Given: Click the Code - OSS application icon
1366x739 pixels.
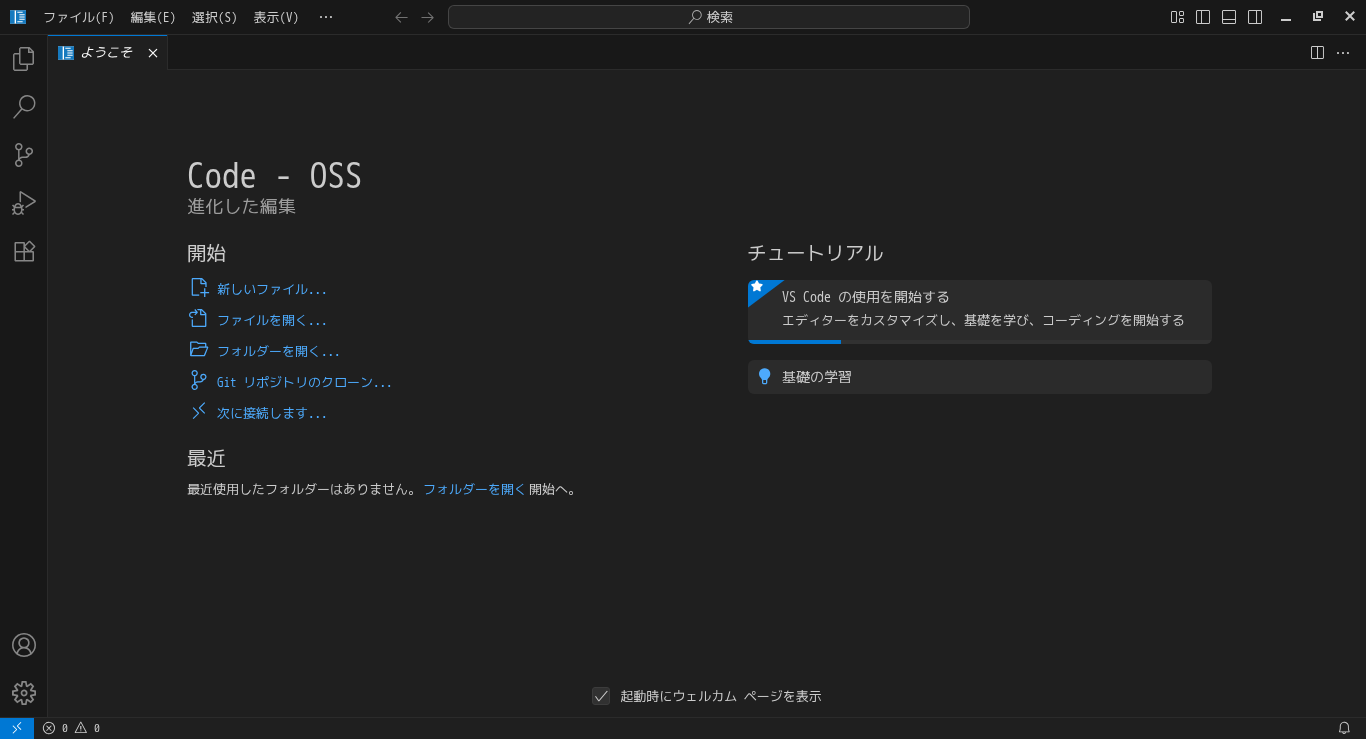Looking at the screenshot, I should point(18,17).
